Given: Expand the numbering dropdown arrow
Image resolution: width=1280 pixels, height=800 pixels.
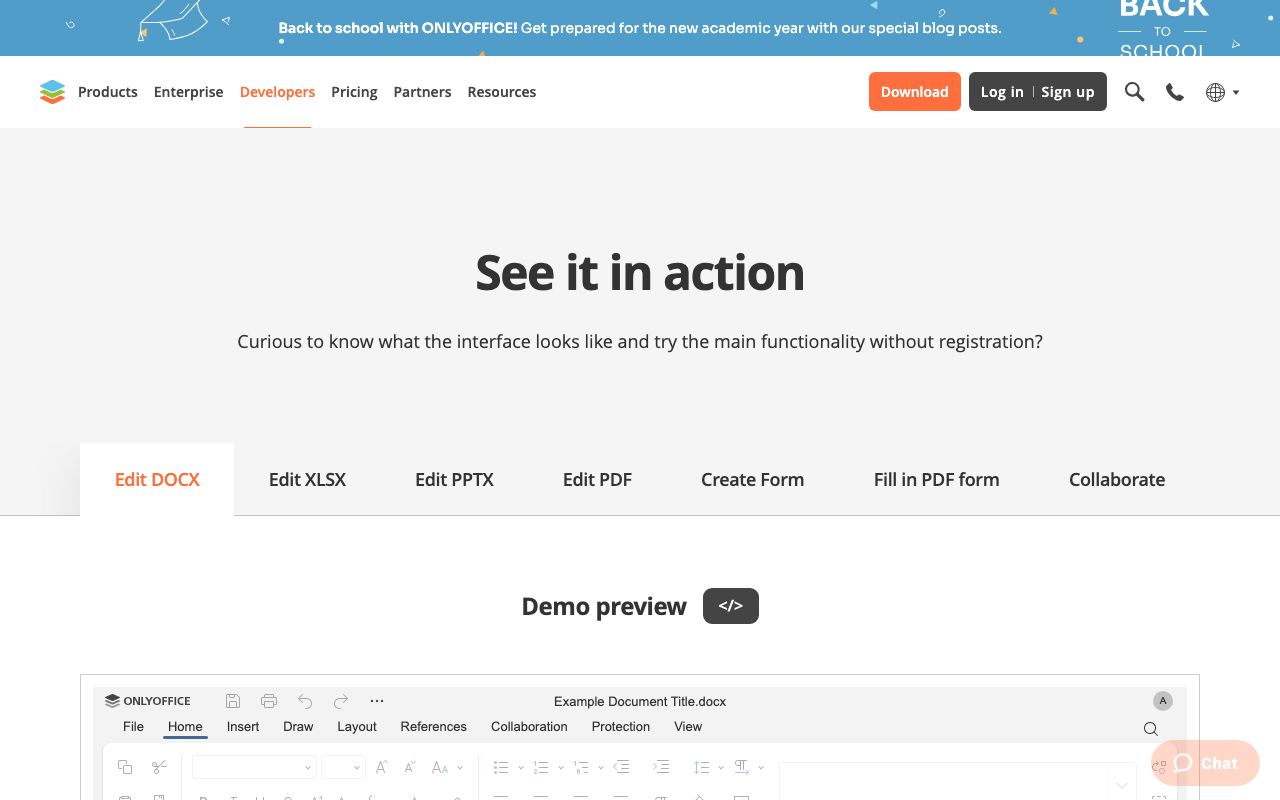Looking at the screenshot, I should coord(561,768).
